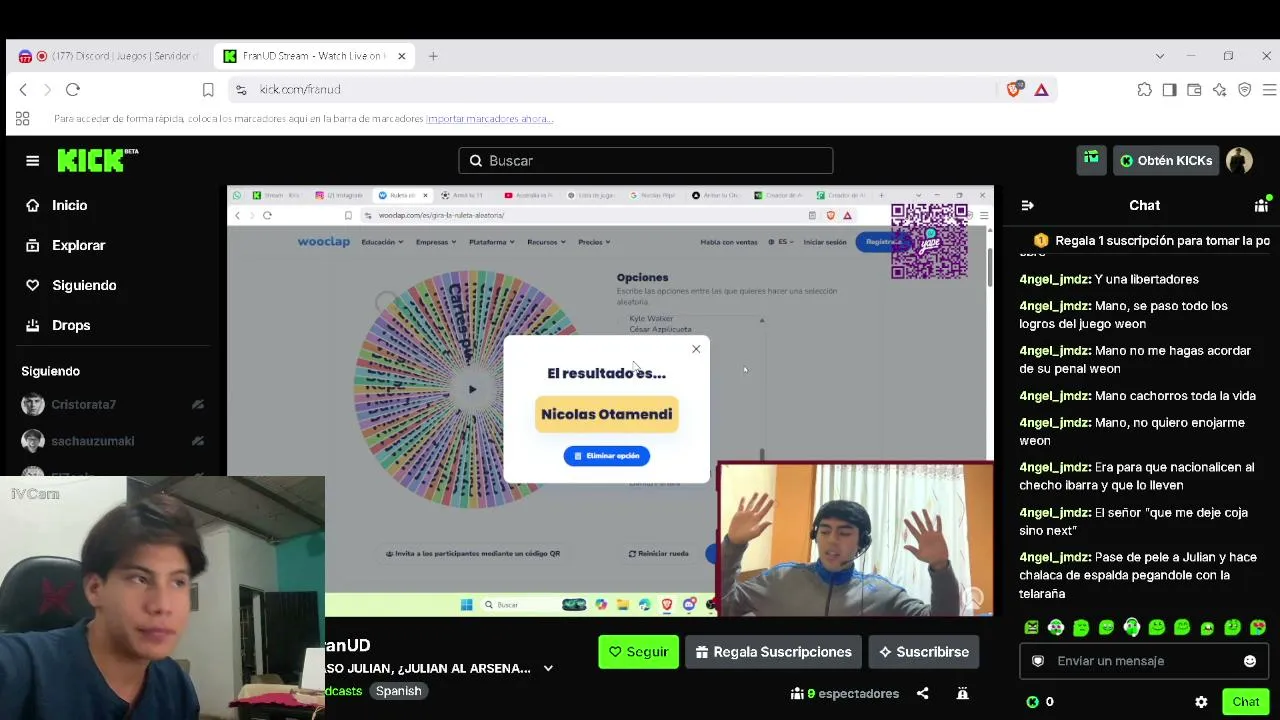Viewport: 1280px width, 720px height.
Task: Expand the stream title chevron
Action: pos(548,668)
